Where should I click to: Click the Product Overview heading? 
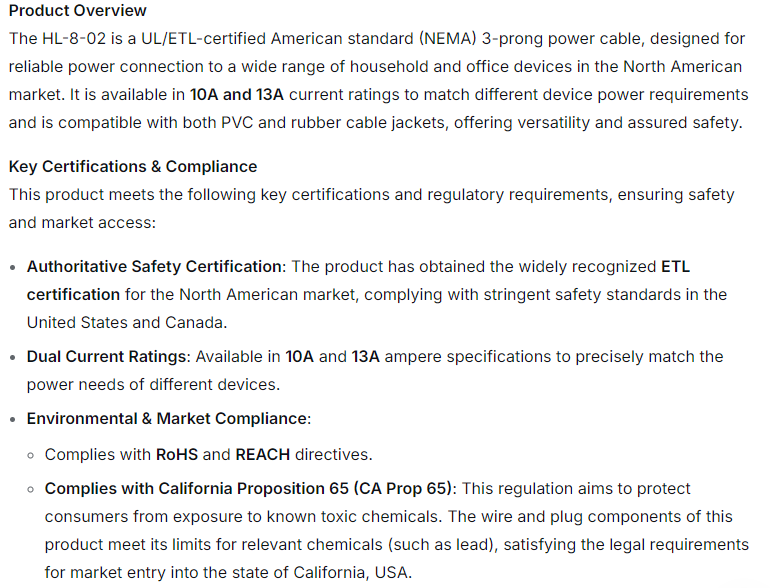point(77,11)
